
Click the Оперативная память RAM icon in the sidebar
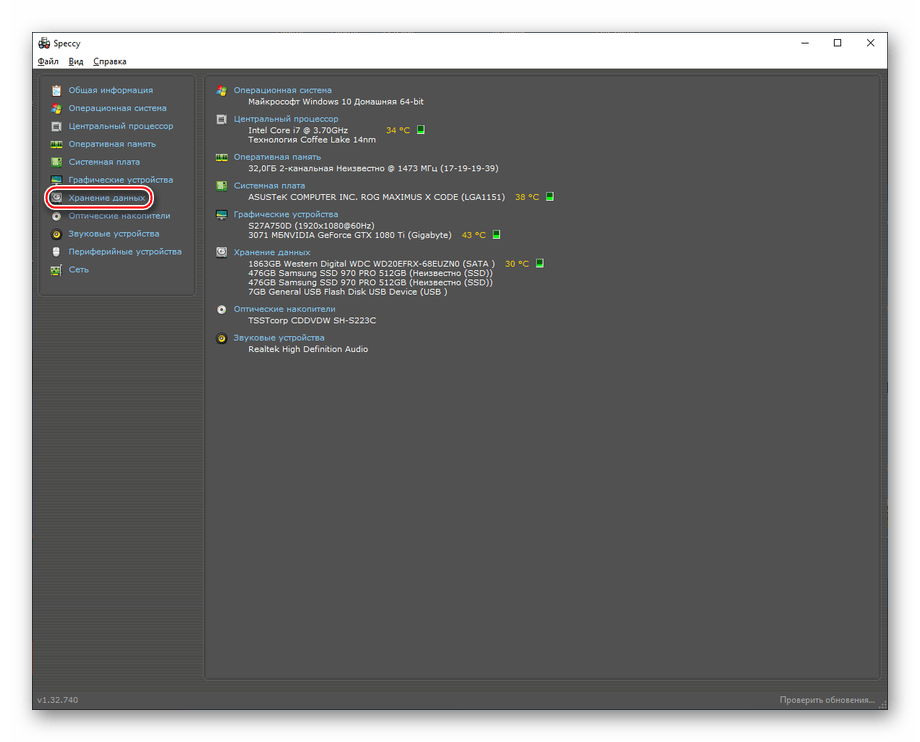(56, 144)
